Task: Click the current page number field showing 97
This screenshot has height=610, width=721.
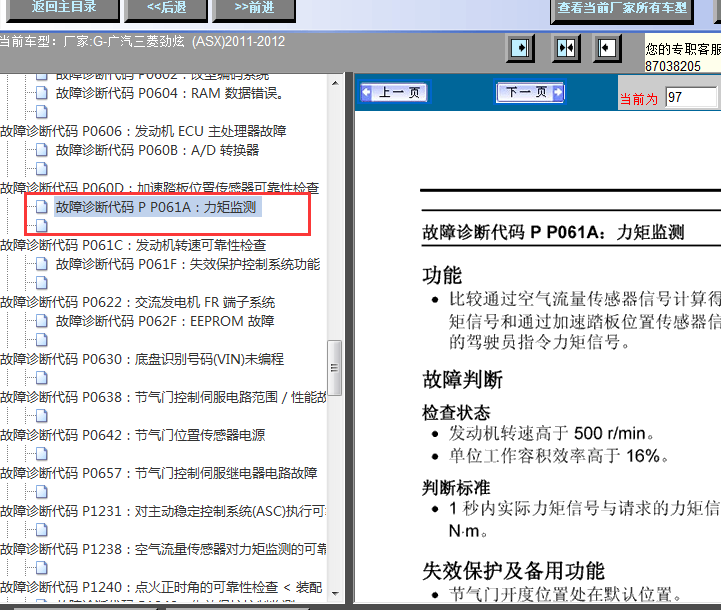Action: point(691,97)
